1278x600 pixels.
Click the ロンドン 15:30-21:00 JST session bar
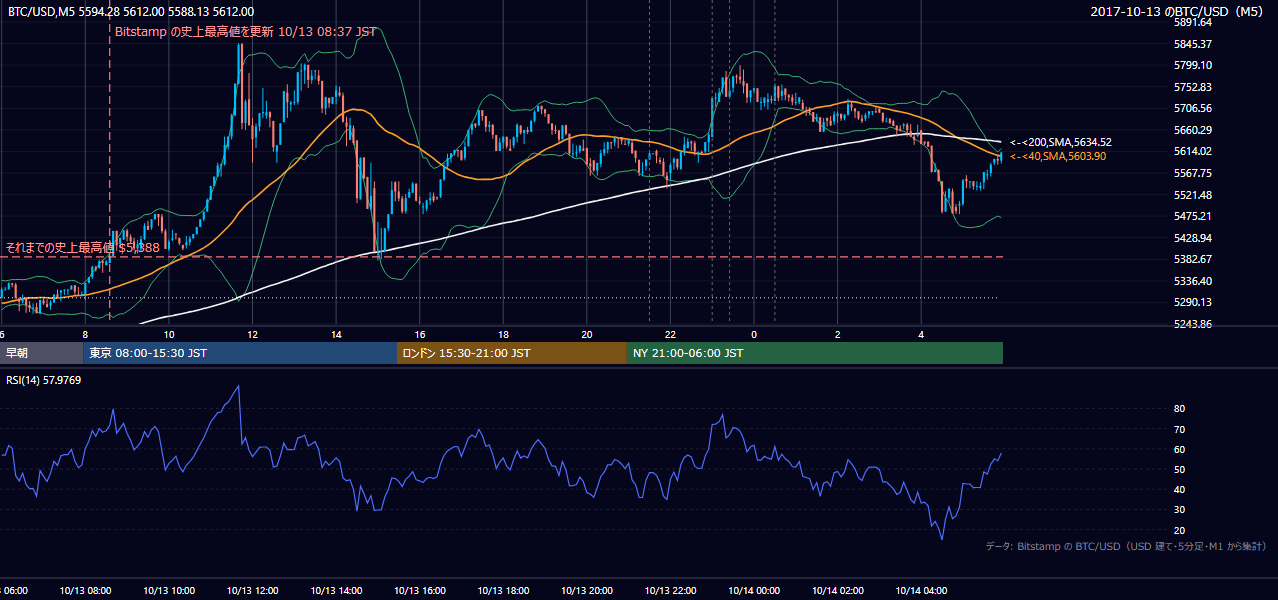pos(512,353)
